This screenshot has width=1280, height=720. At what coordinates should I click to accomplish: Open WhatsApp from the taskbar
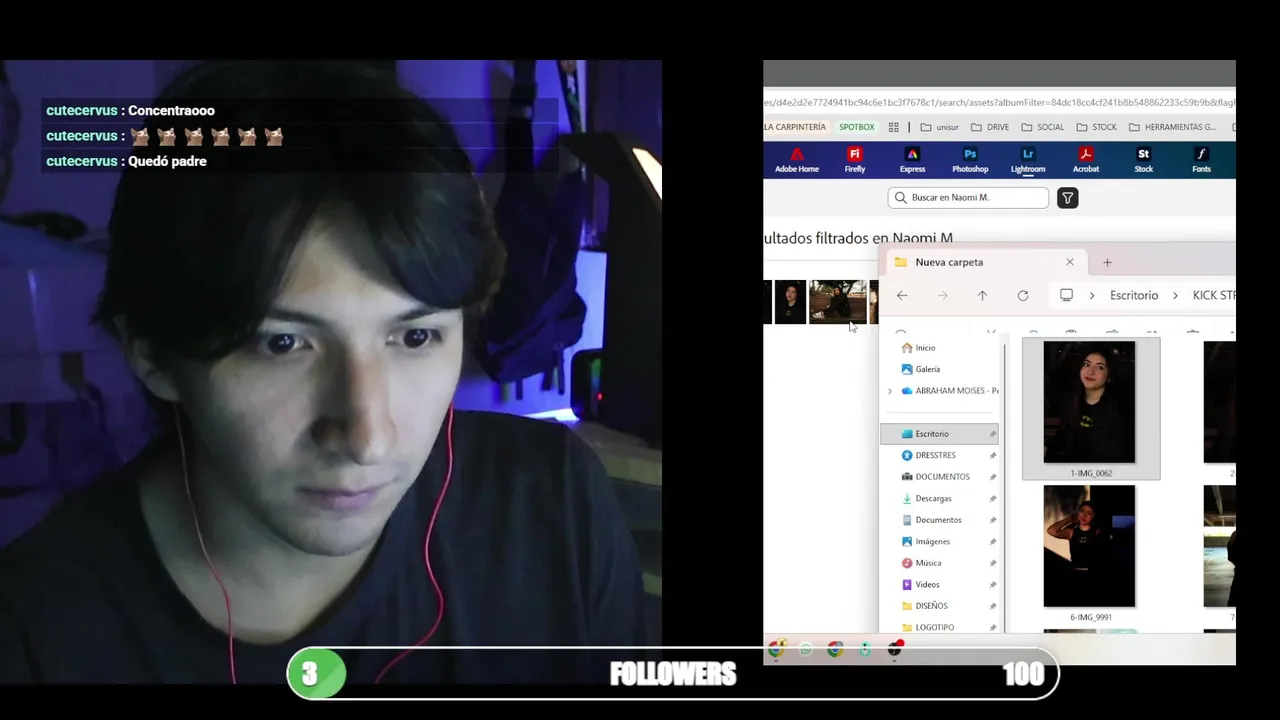click(806, 649)
